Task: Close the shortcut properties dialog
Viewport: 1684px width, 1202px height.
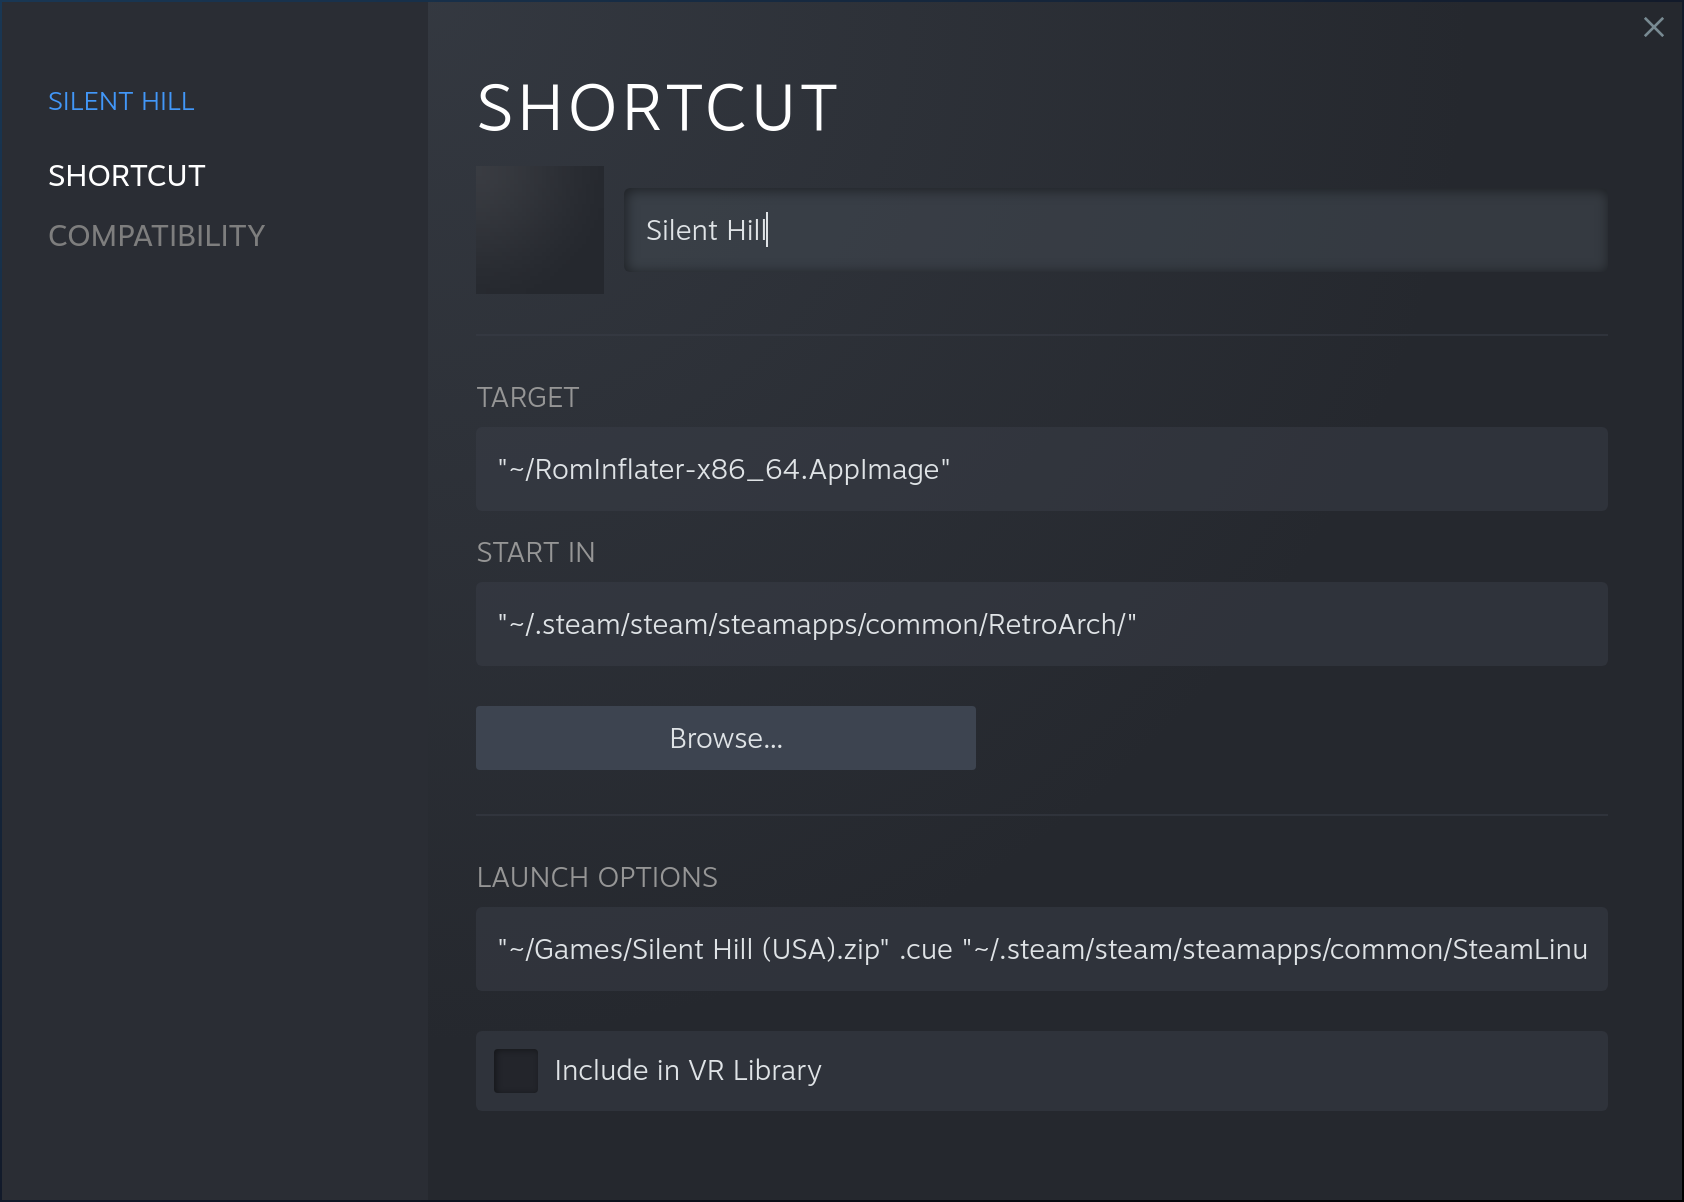Action: click(1654, 28)
